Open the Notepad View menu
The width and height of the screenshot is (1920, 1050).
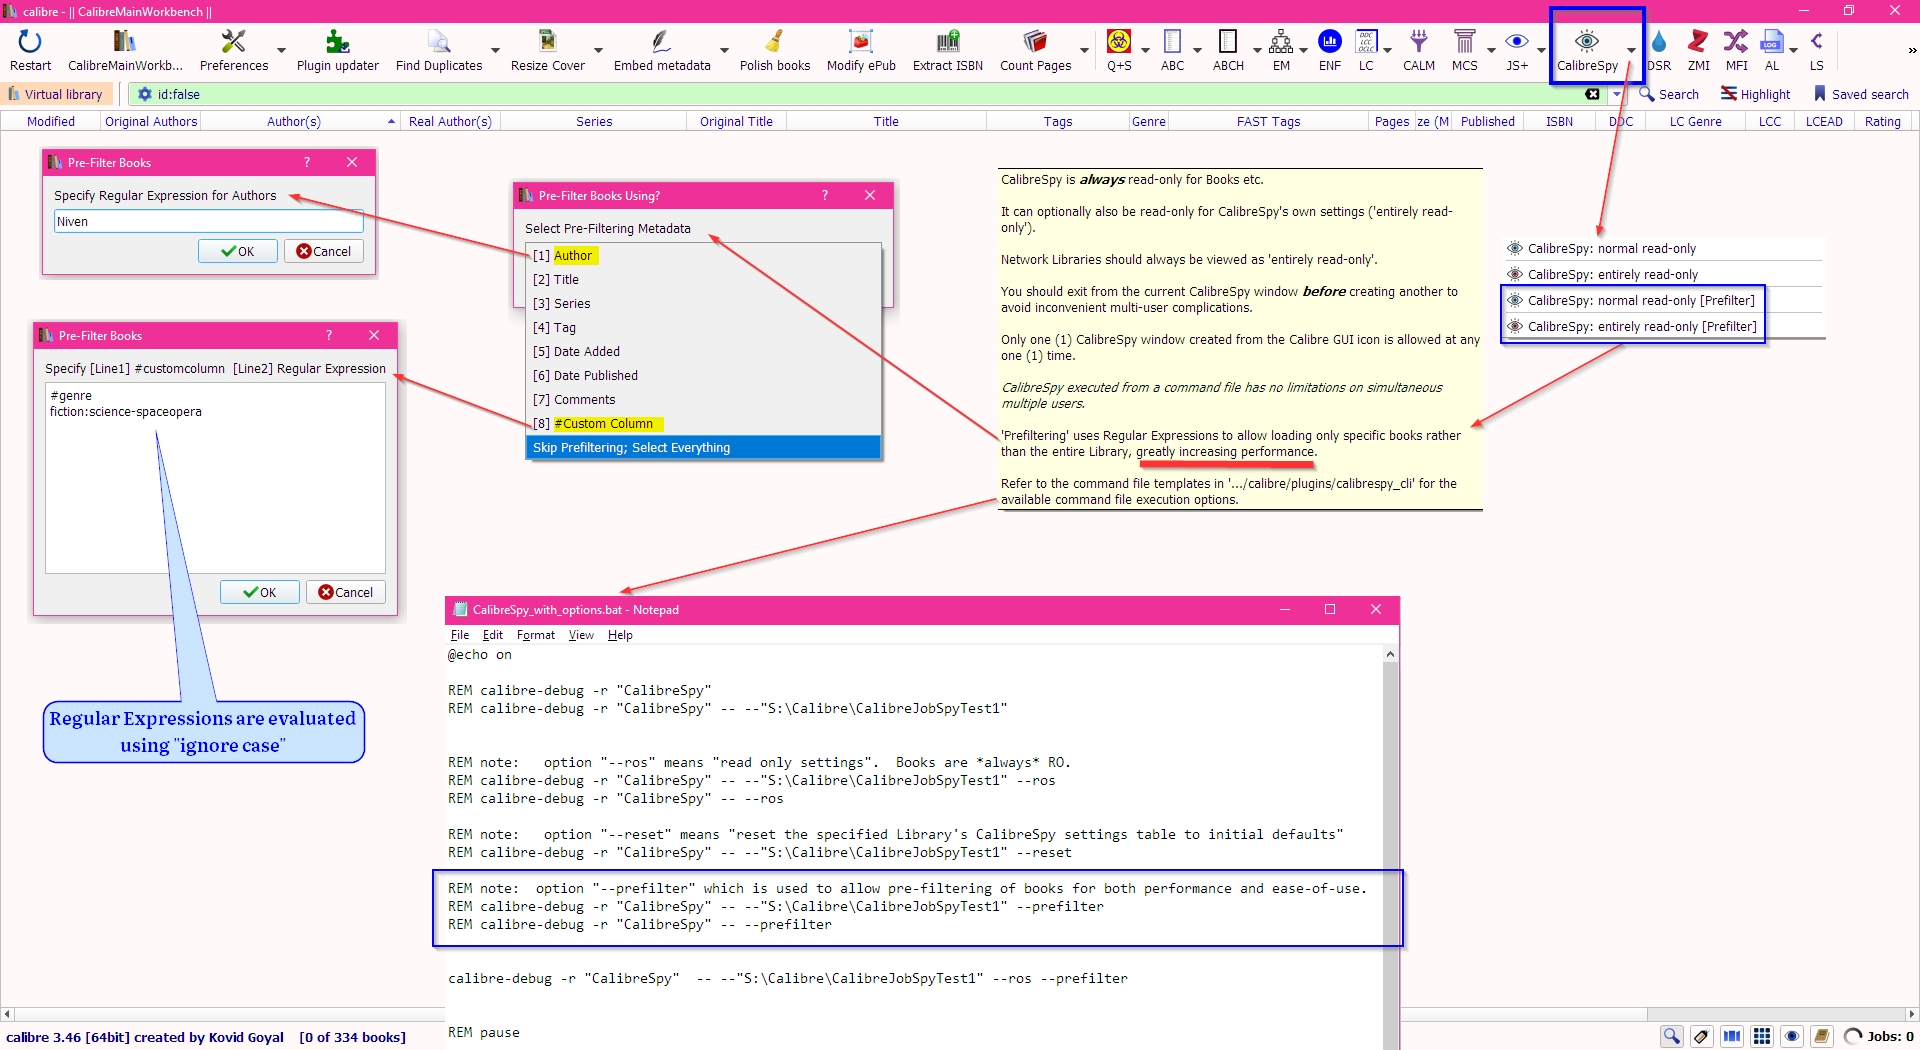point(581,635)
